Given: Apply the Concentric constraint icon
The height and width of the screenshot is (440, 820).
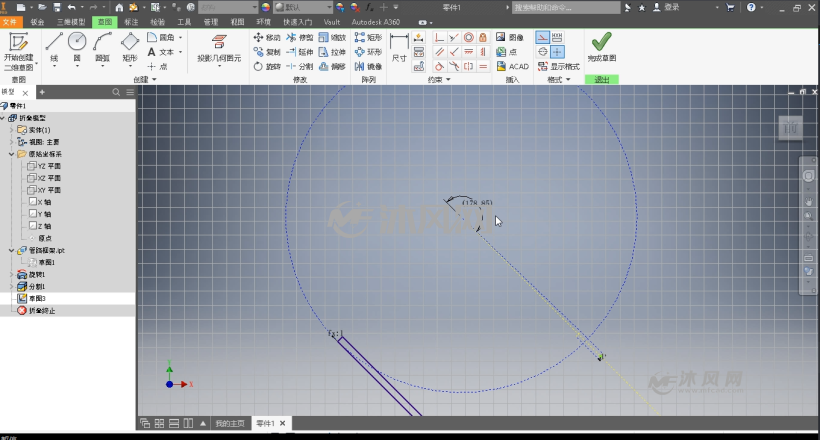Looking at the screenshot, I should pos(469,37).
